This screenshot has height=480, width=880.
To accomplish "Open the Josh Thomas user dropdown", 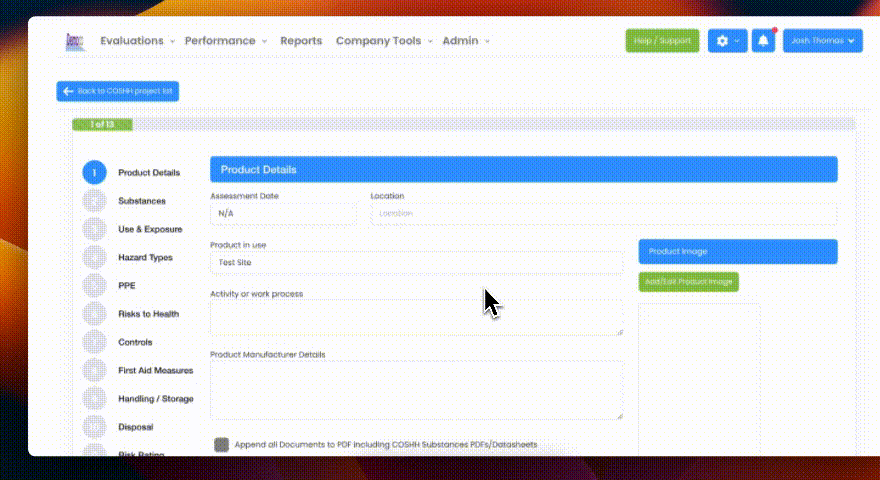I will pos(823,41).
